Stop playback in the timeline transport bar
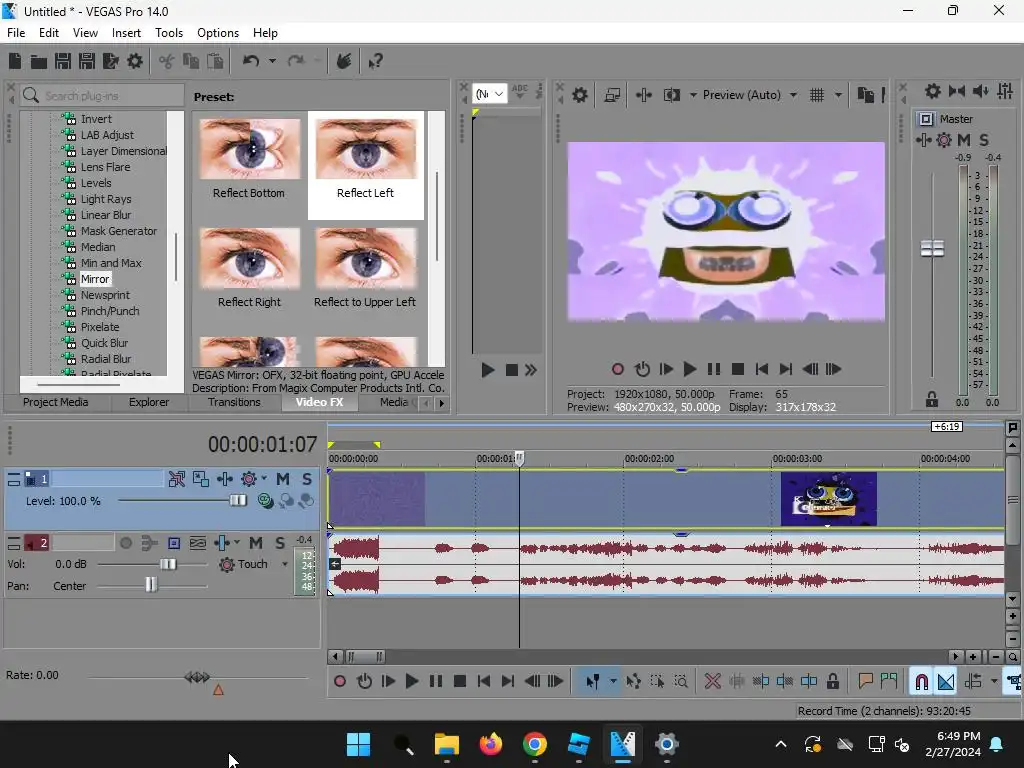This screenshot has width=1024, height=768. click(x=459, y=681)
